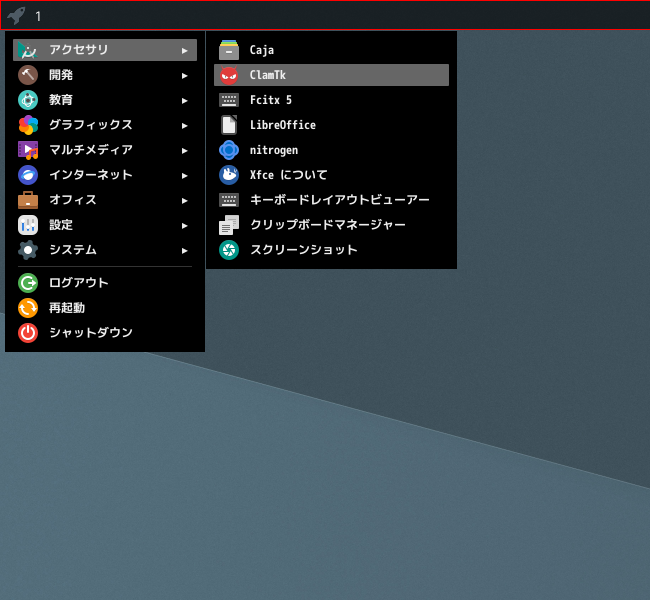
Task: Open the 開発 menu category
Action: [105, 75]
